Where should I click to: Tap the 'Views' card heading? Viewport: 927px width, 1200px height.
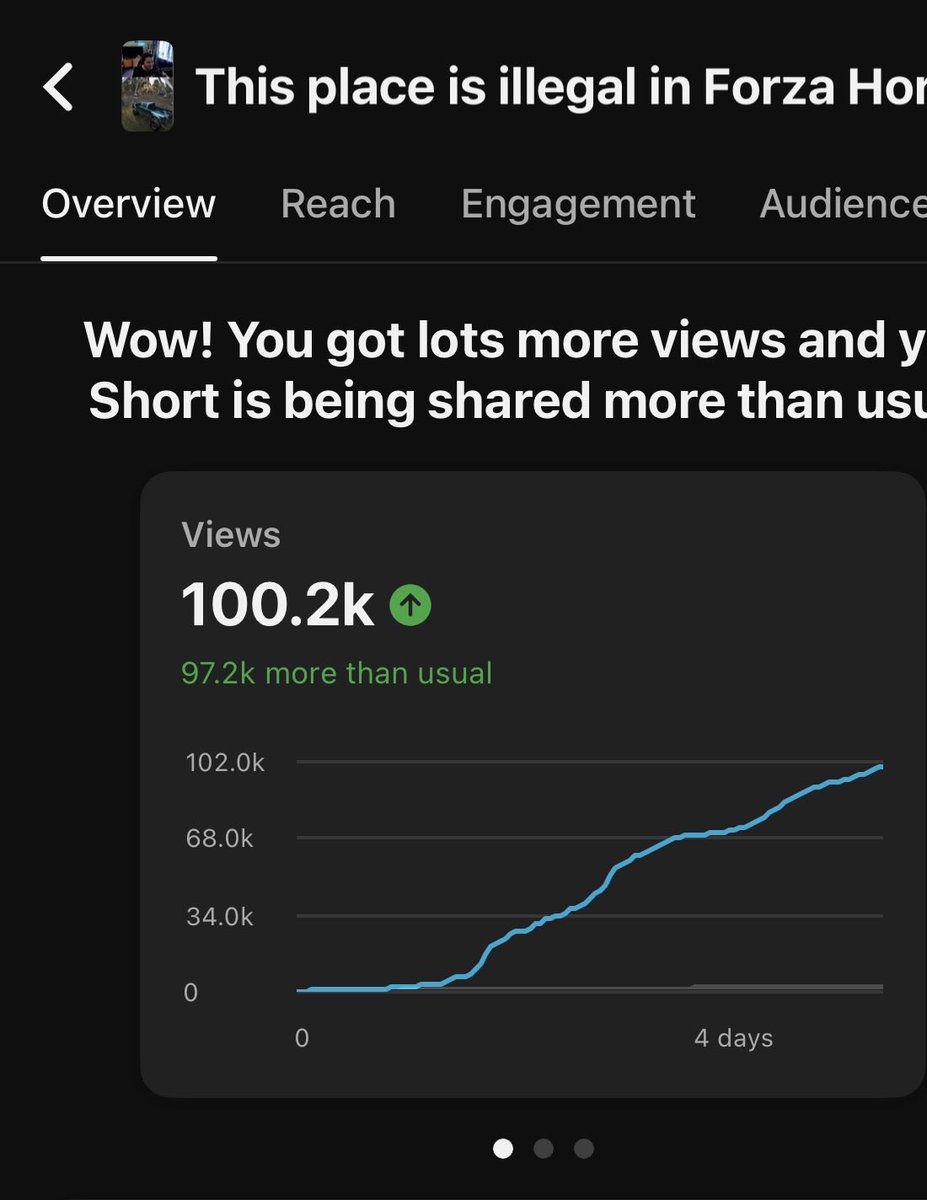(x=231, y=536)
